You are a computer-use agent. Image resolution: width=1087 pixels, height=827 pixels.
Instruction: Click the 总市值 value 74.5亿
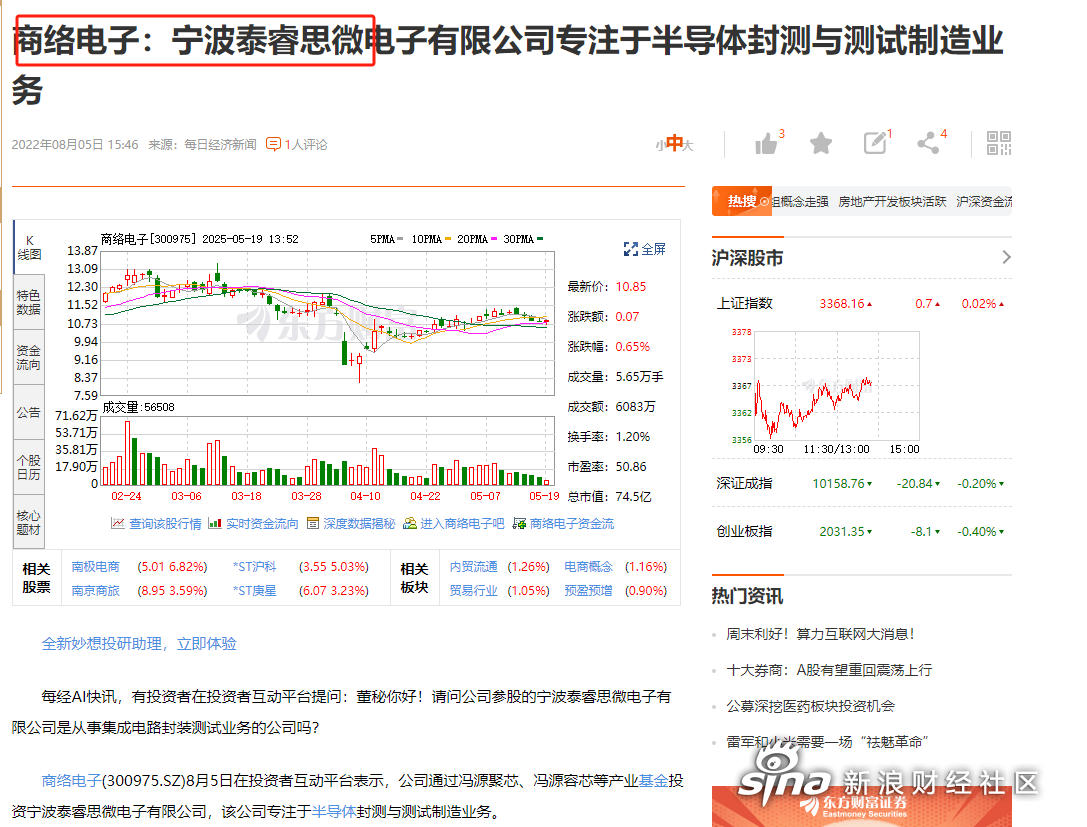[634, 497]
